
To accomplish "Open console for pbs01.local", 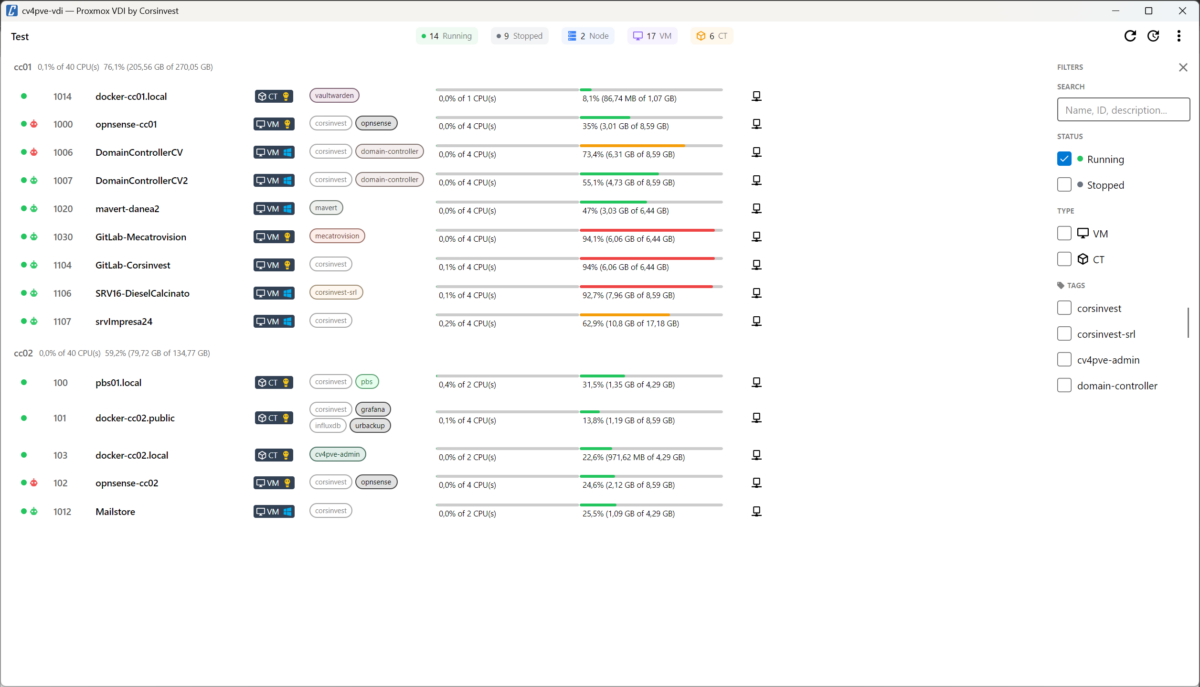I will pos(757,382).
